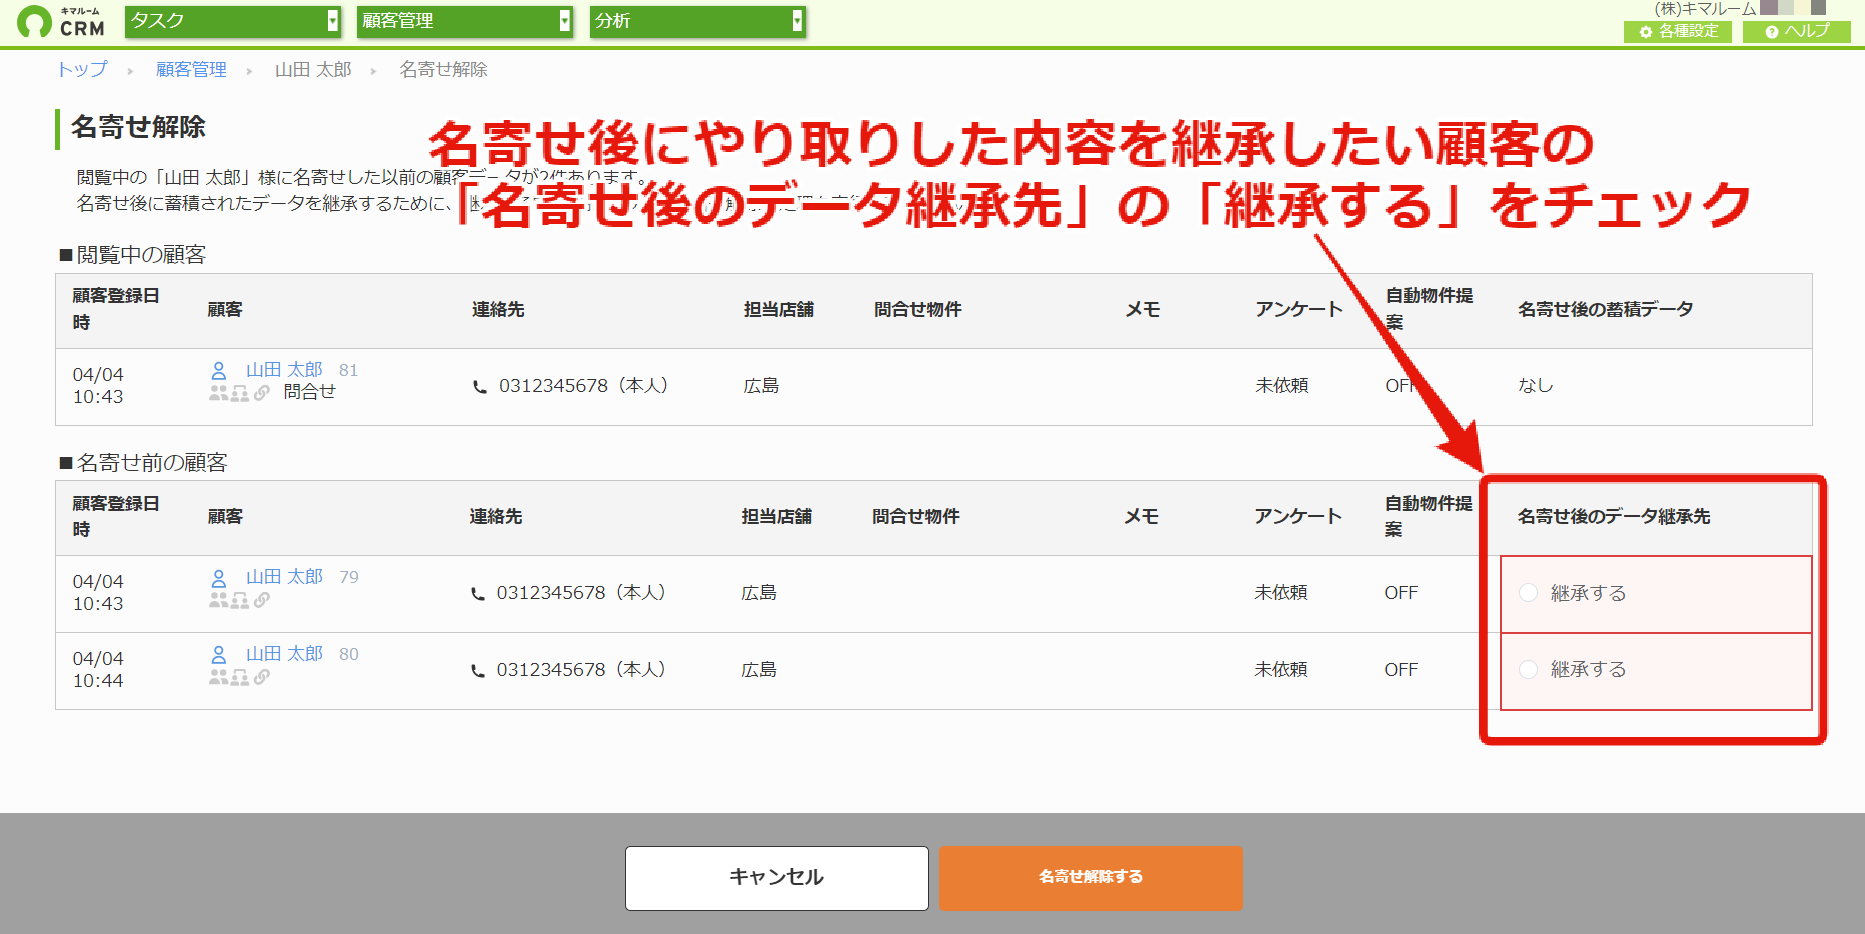1865x934 pixels.
Task: Click person icon for customer 79
Action: [x=219, y=577]
